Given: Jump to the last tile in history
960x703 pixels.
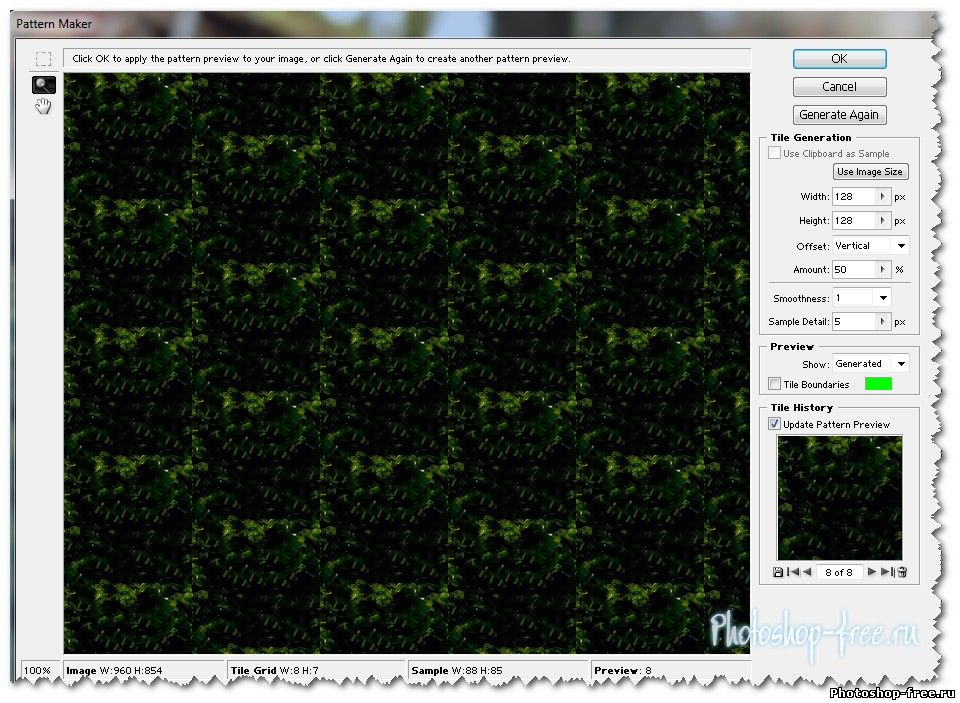Looking at the screenshot, I should (x=887, y=572).
